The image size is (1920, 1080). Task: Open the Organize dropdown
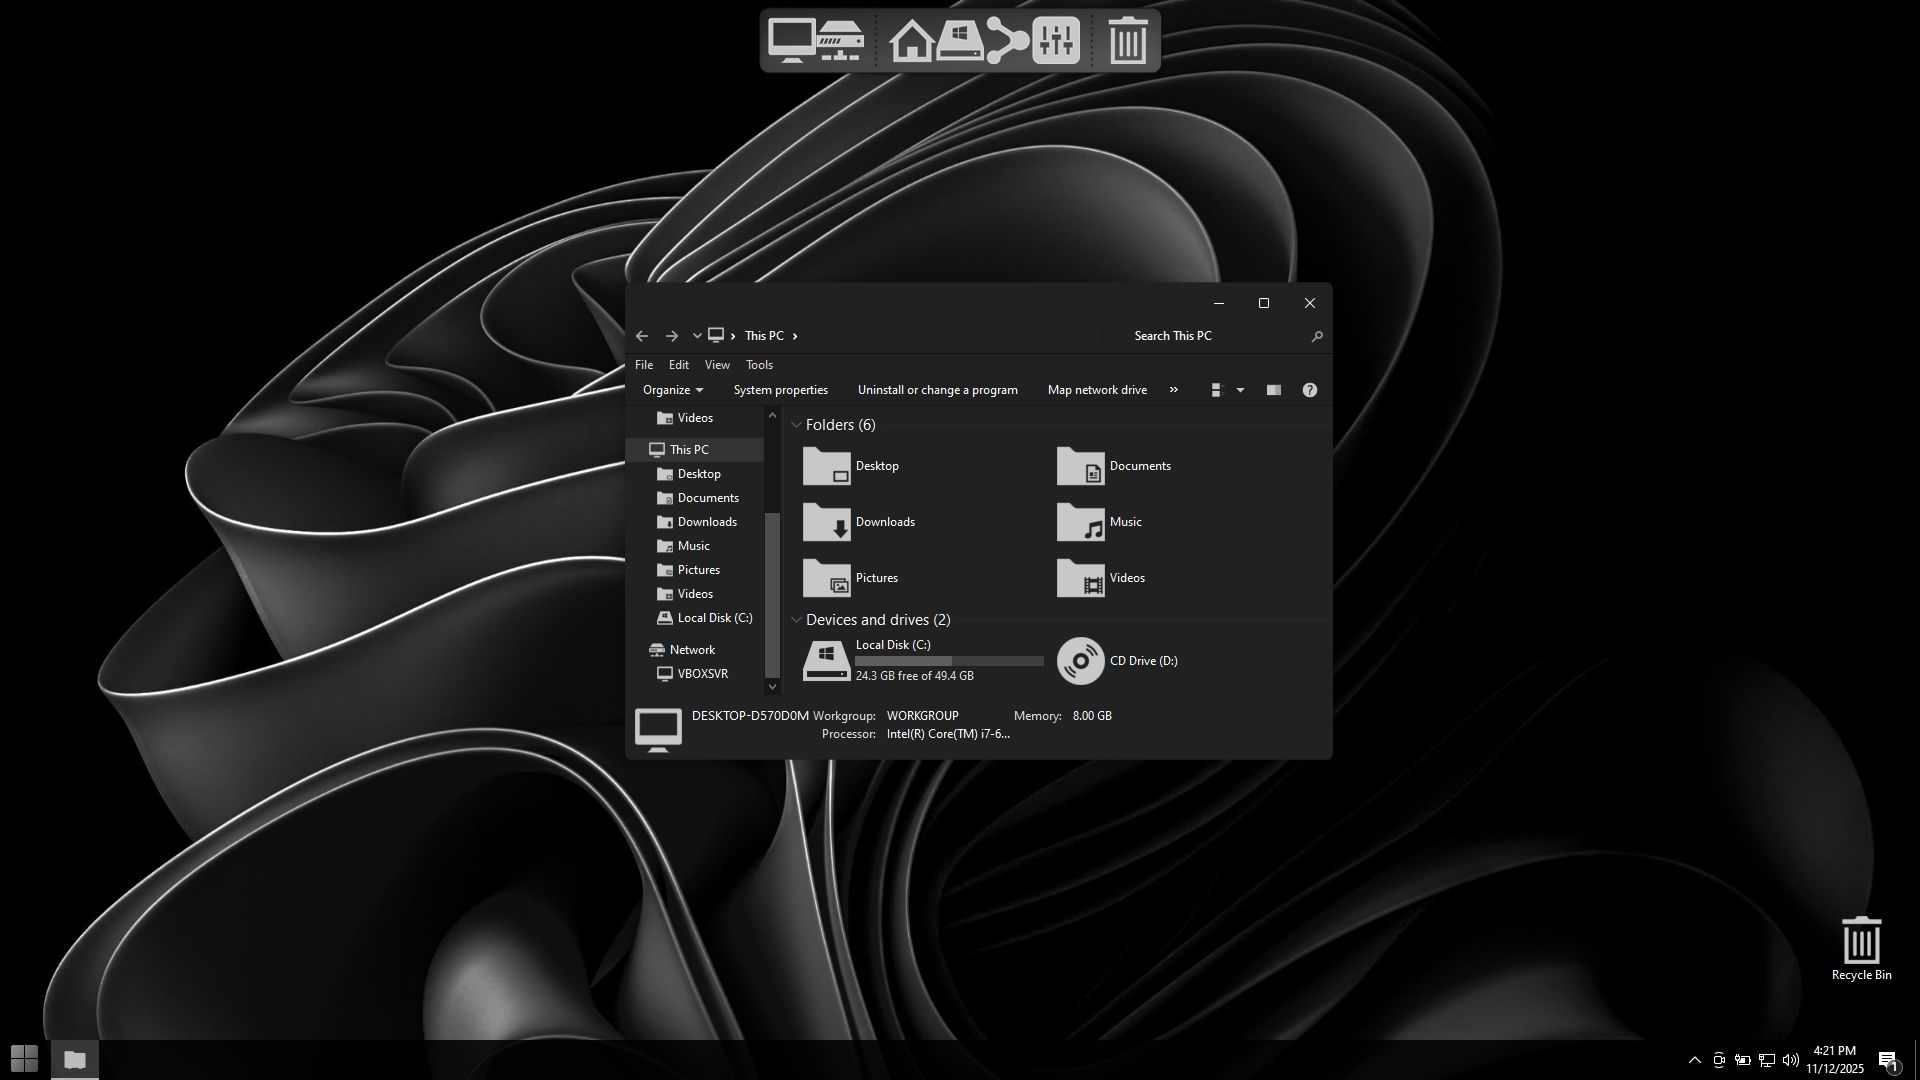(x=672, y=390)
